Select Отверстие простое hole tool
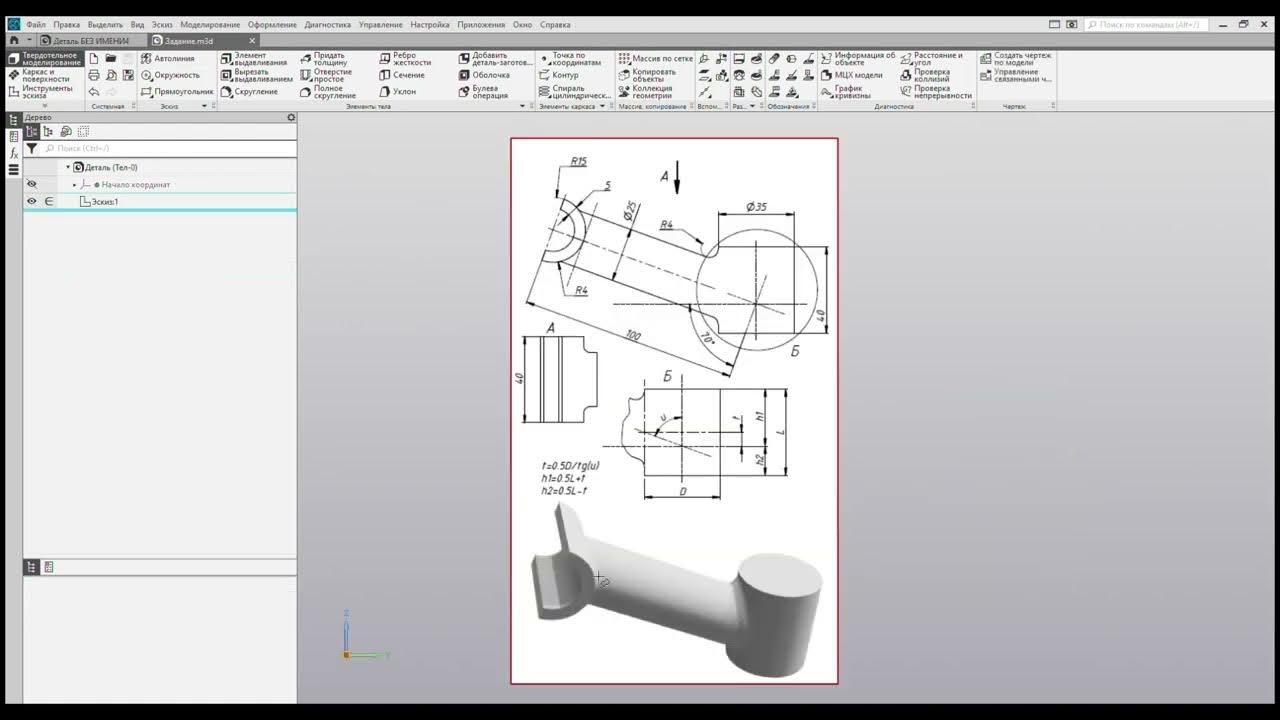 click(x=325, y=75)
